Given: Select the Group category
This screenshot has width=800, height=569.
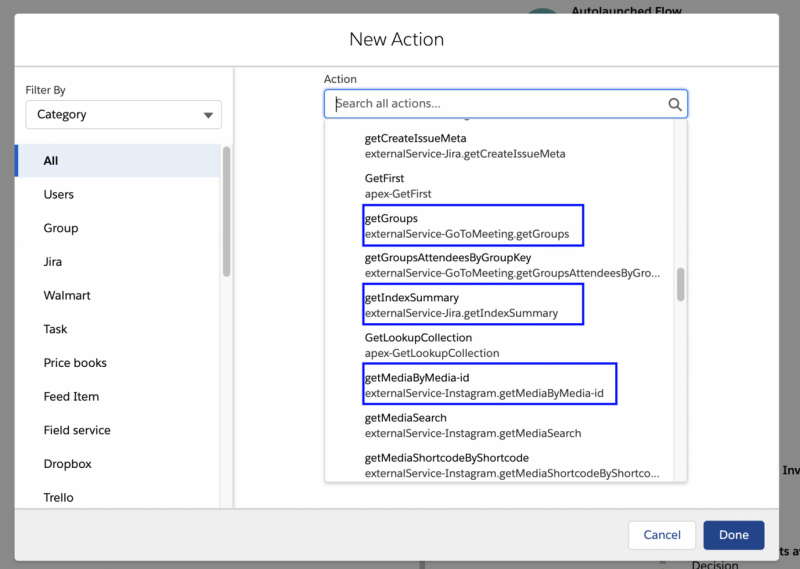Looking at the screenshot, I should click(118, 228).
